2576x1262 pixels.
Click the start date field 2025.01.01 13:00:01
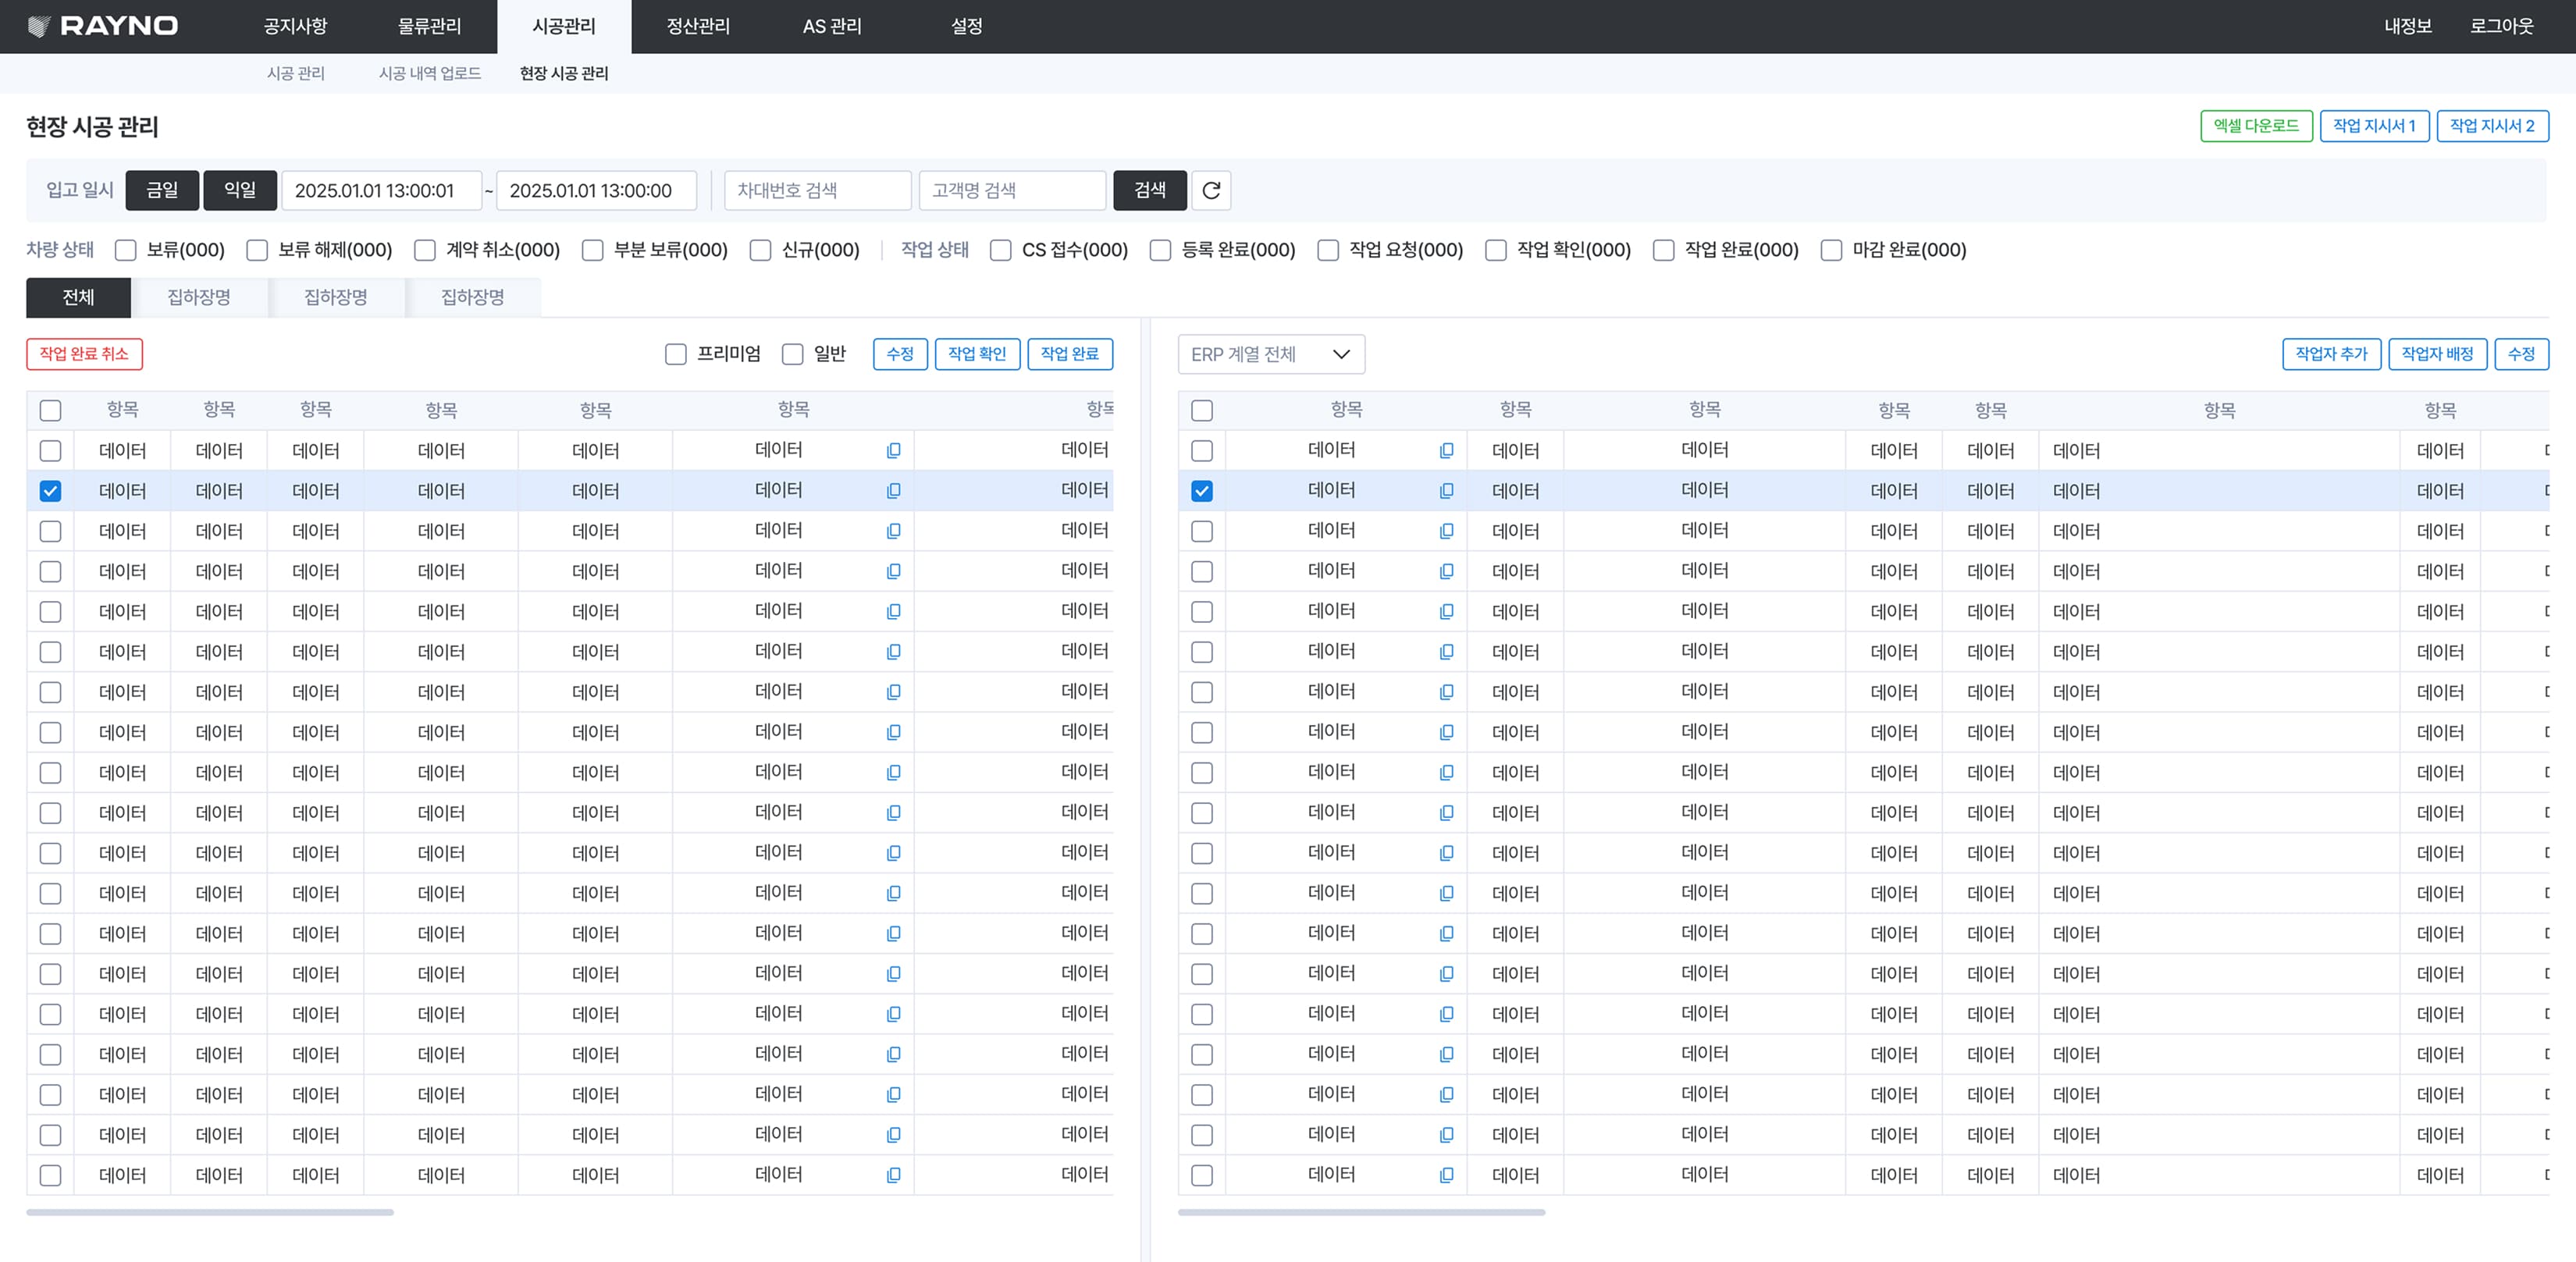click(x=382, y=190)
